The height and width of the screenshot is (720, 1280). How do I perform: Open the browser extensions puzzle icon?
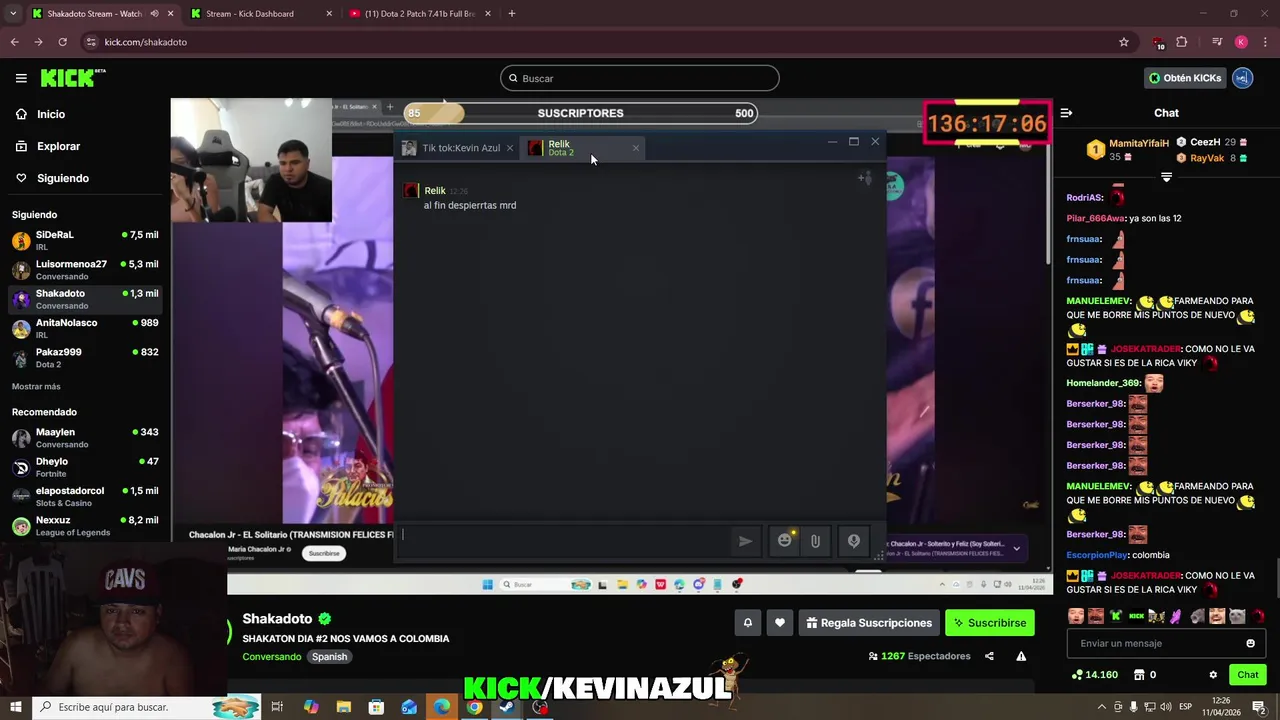1182,42
